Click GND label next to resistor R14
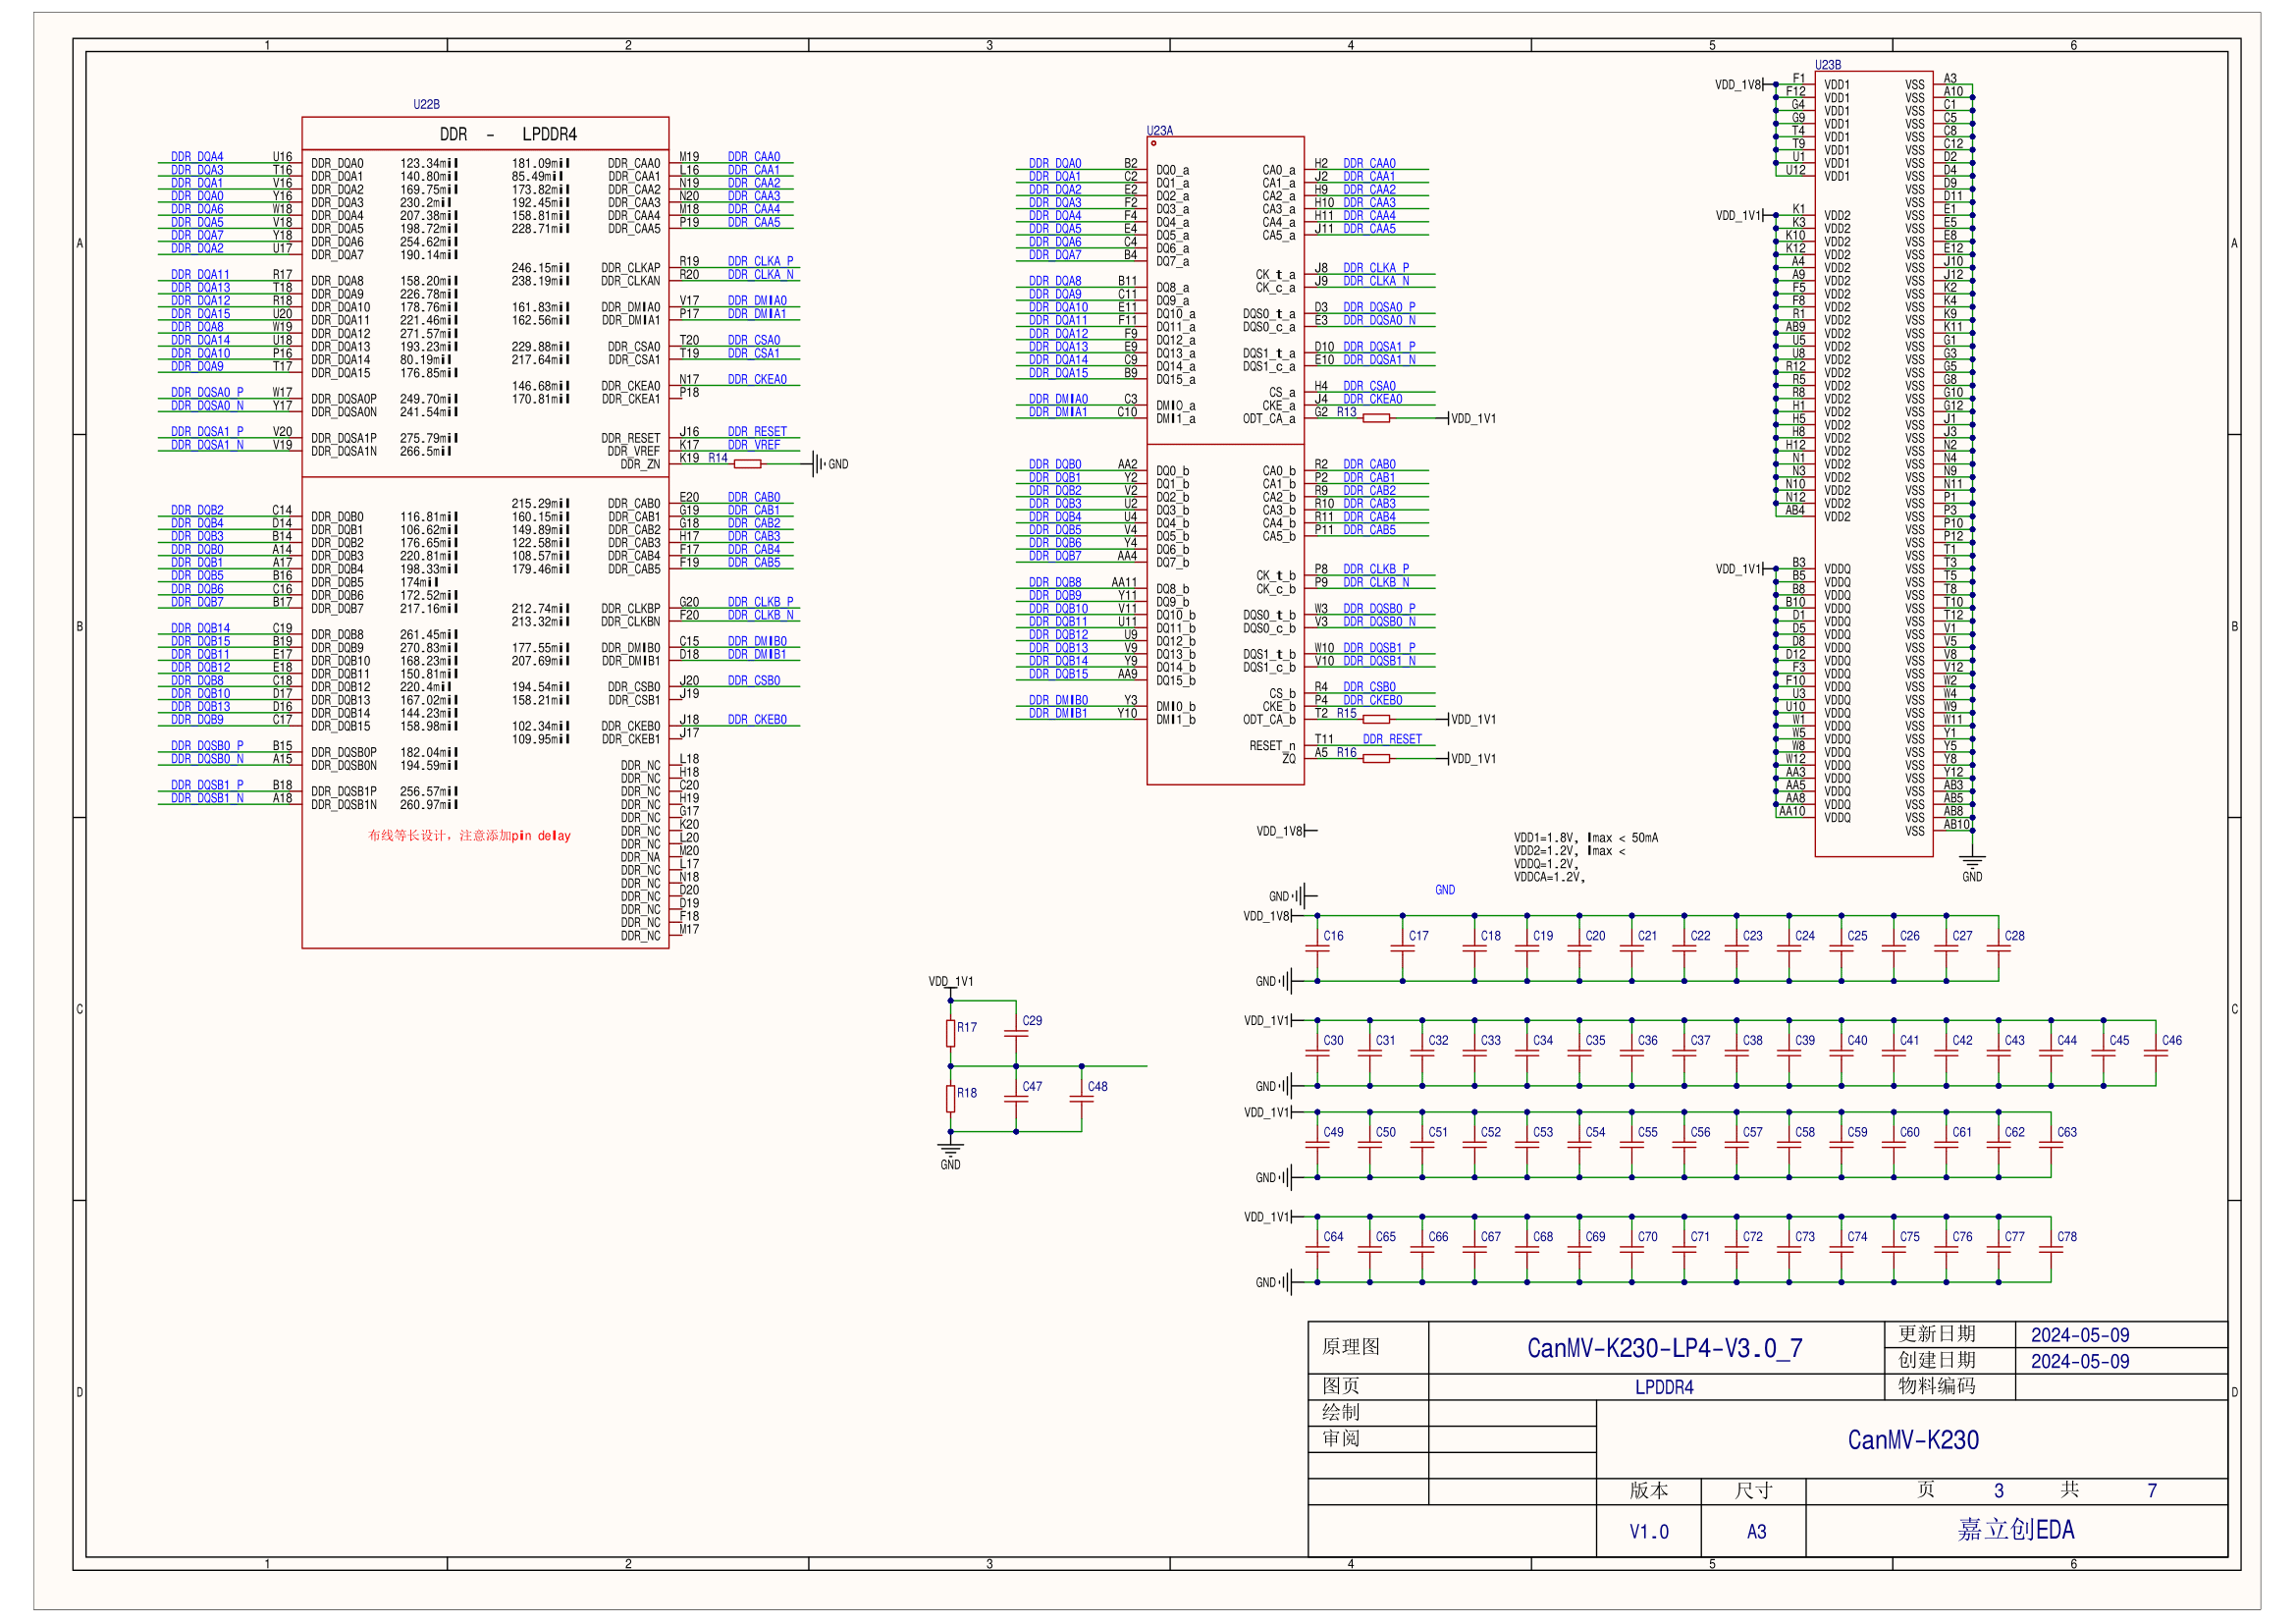The height and width of the screenshot is (1623, 2296). point(837,464)
